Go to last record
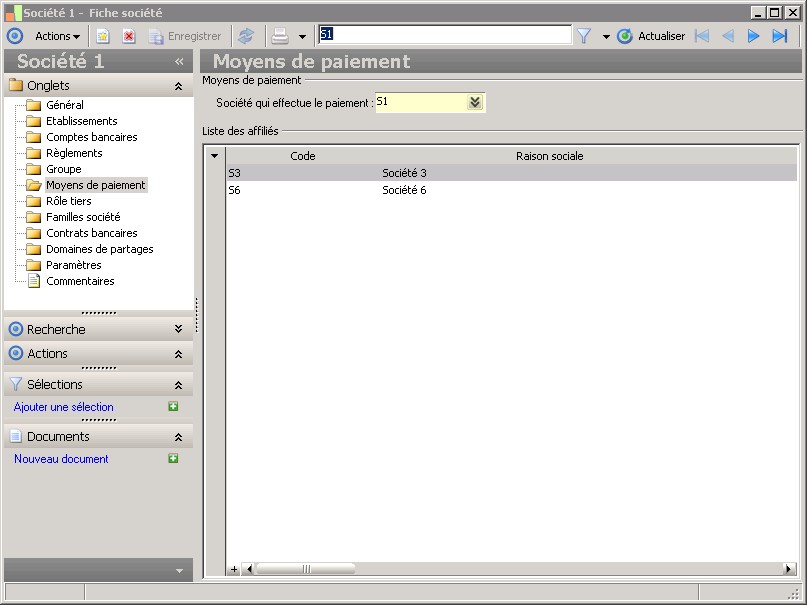This screenshot has height=605, width=807. pyautogui.click(x=780, y=36)
